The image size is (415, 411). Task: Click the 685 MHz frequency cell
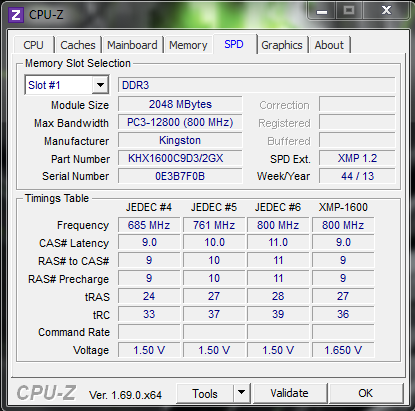(x=149, y=225)
